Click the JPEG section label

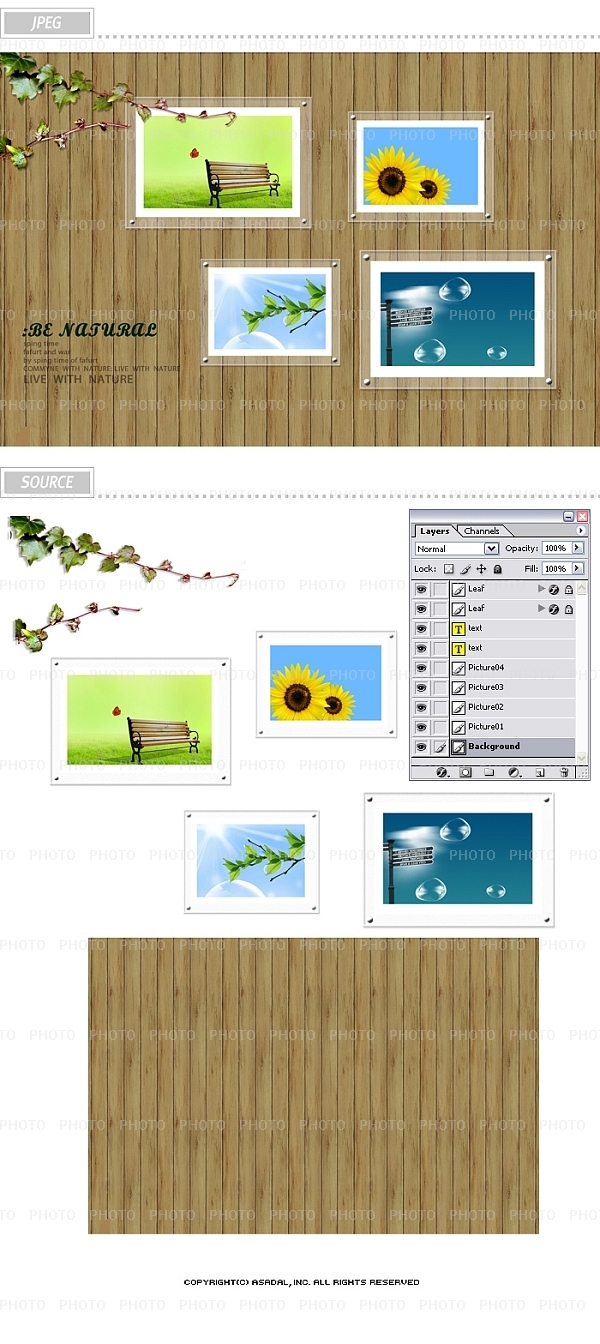pyautogui.click(x=47, y=23)
